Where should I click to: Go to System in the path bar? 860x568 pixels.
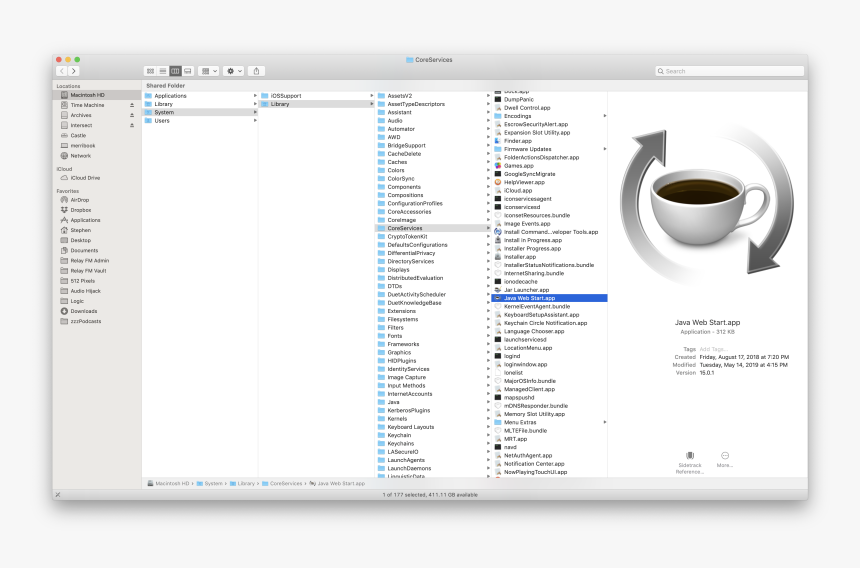210,484
